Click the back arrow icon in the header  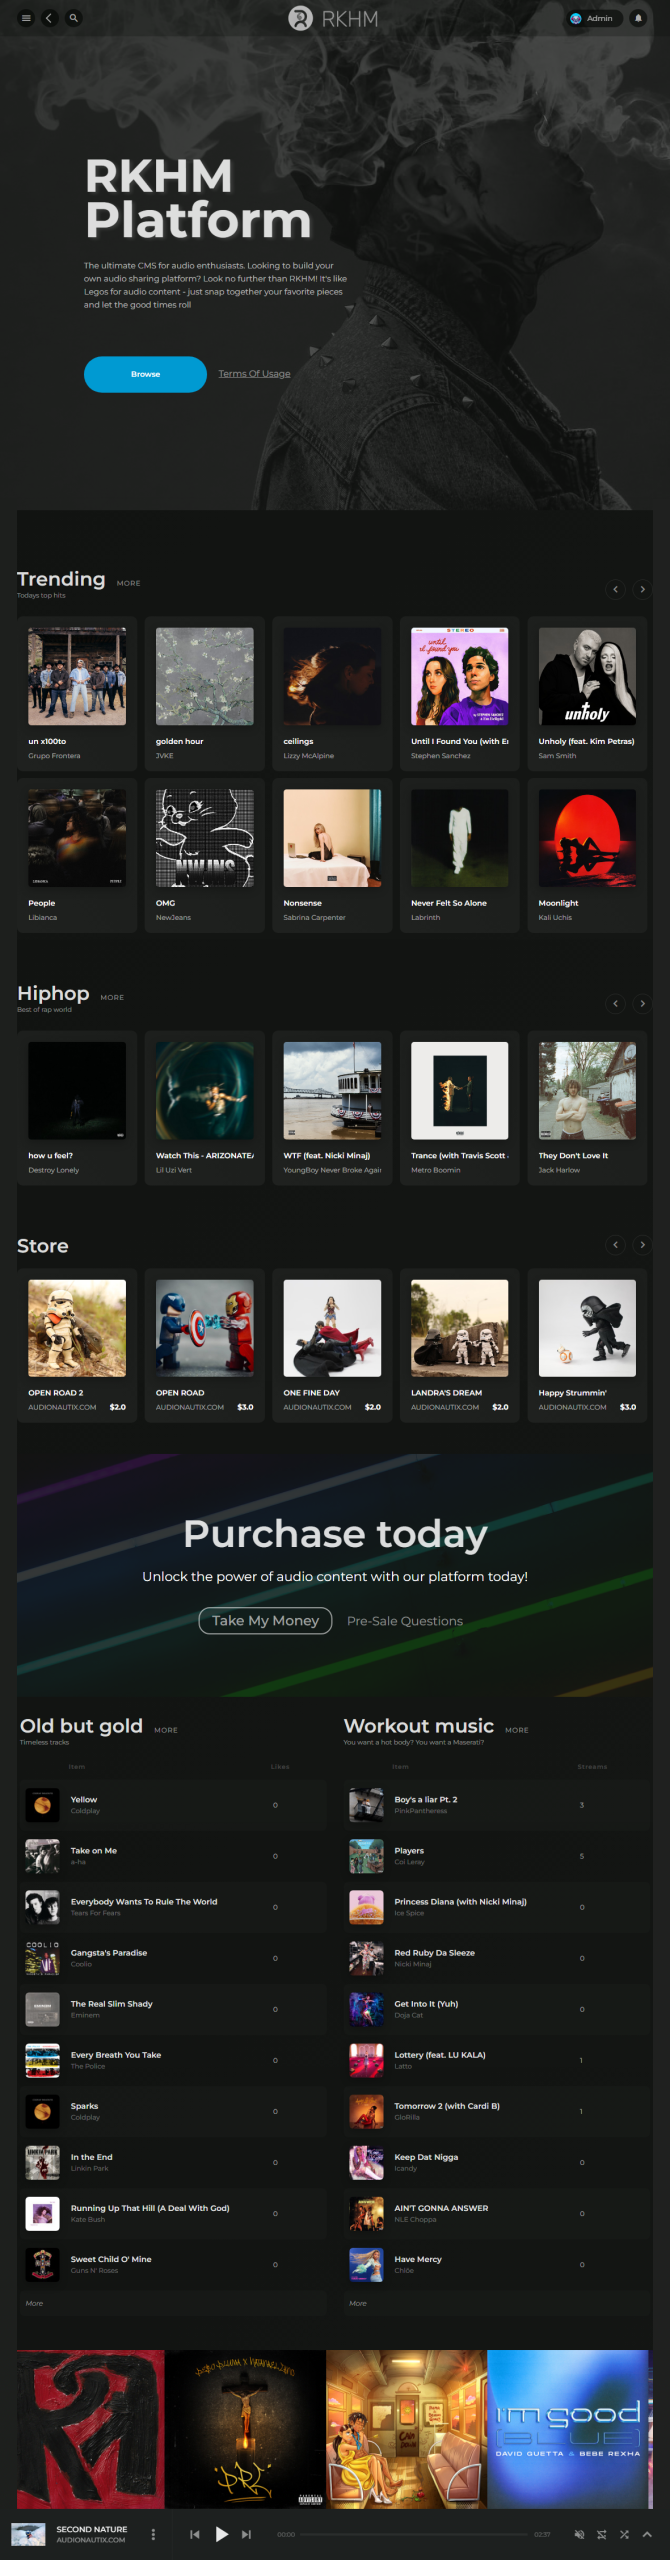pyautogui.click(x=49, y=18)
